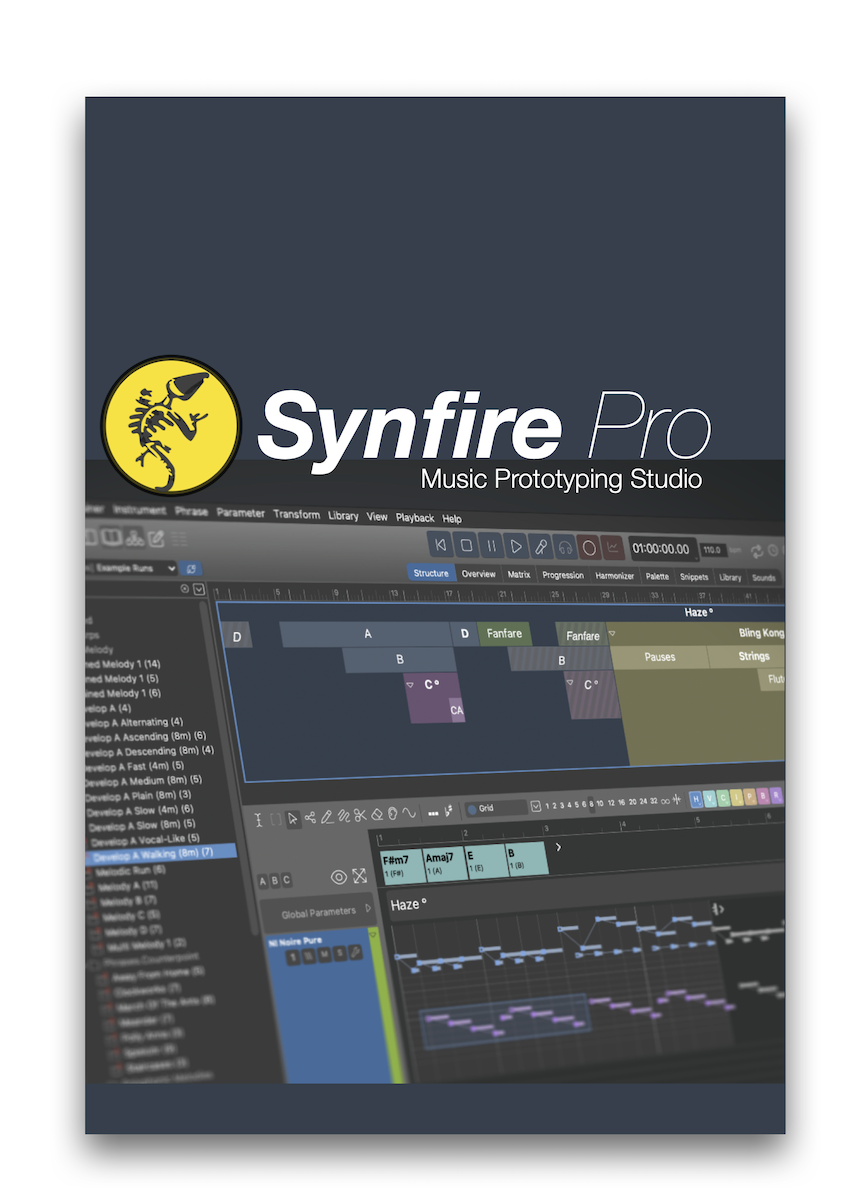This screenshot has height=1191, width=842.
Task: Select the Develop A Walking phrase in the sidebar
Action: tap(150, 852)
